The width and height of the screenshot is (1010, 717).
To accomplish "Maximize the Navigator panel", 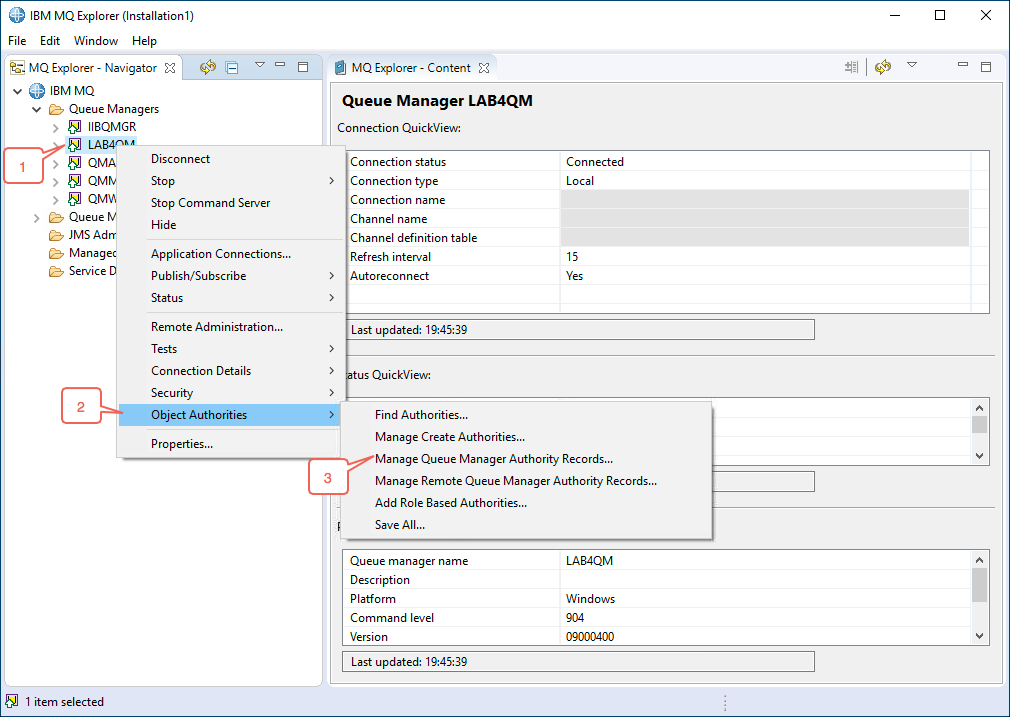I will point(303,66).
